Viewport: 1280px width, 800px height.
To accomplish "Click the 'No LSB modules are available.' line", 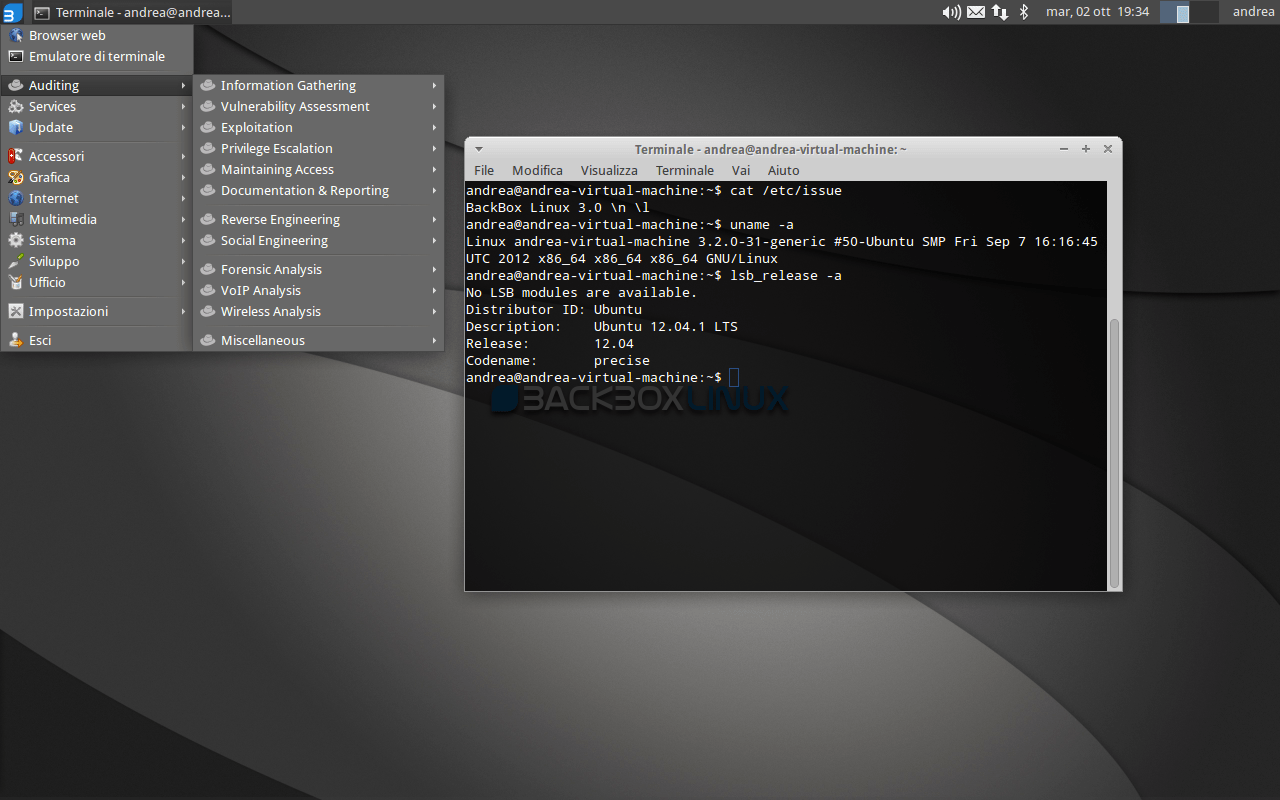I will point(582,292).
